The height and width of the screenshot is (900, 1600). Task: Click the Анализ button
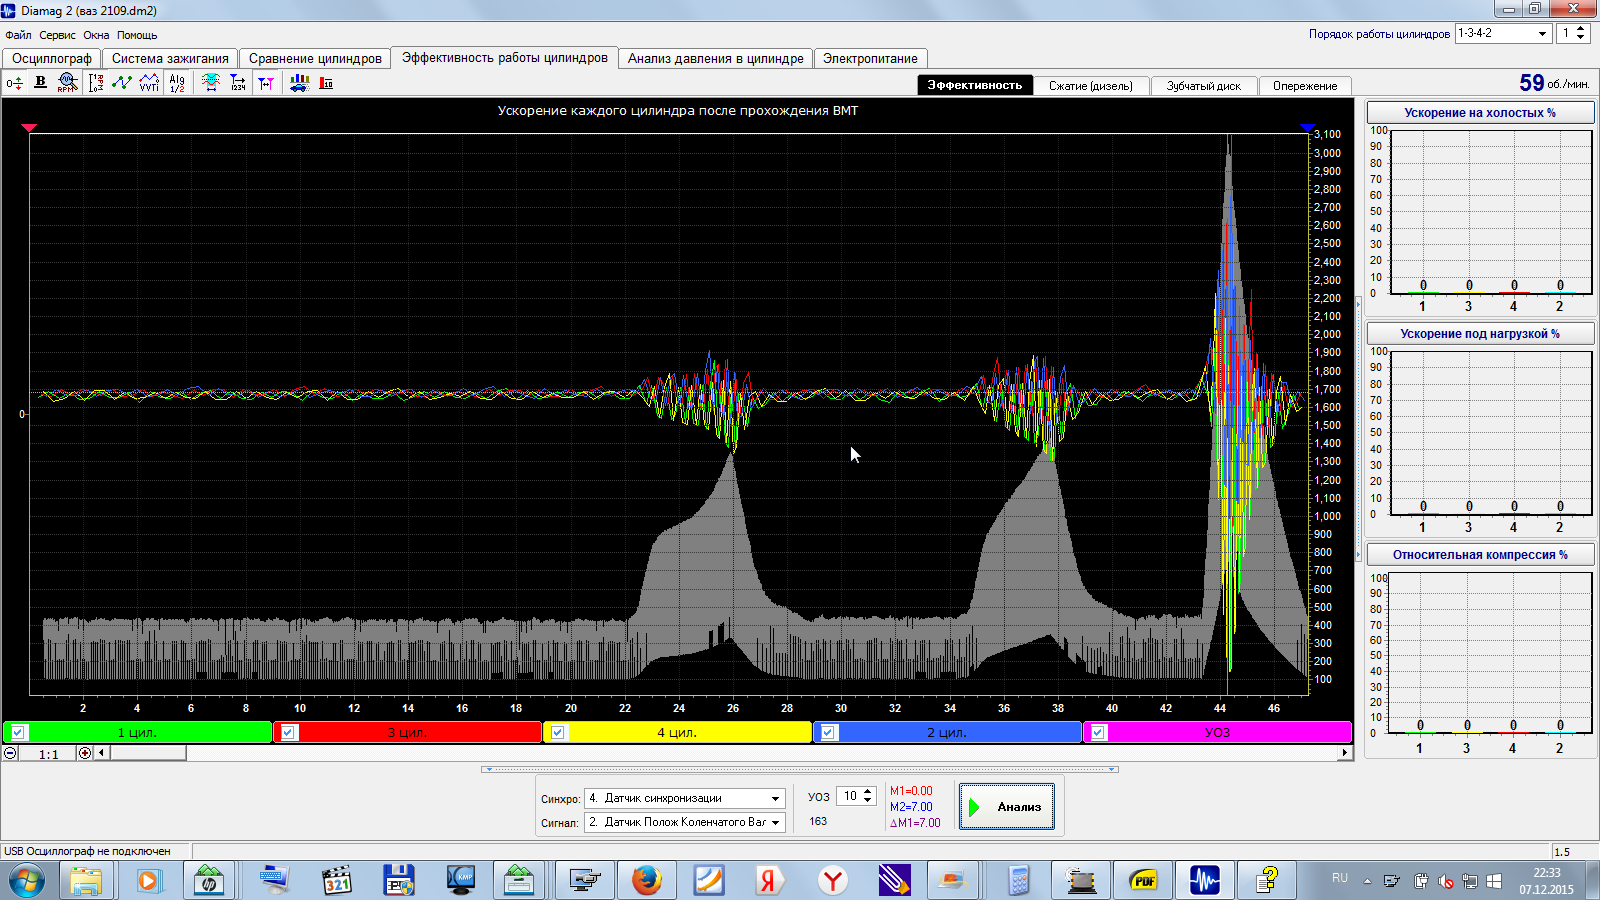pos(1007,807)
